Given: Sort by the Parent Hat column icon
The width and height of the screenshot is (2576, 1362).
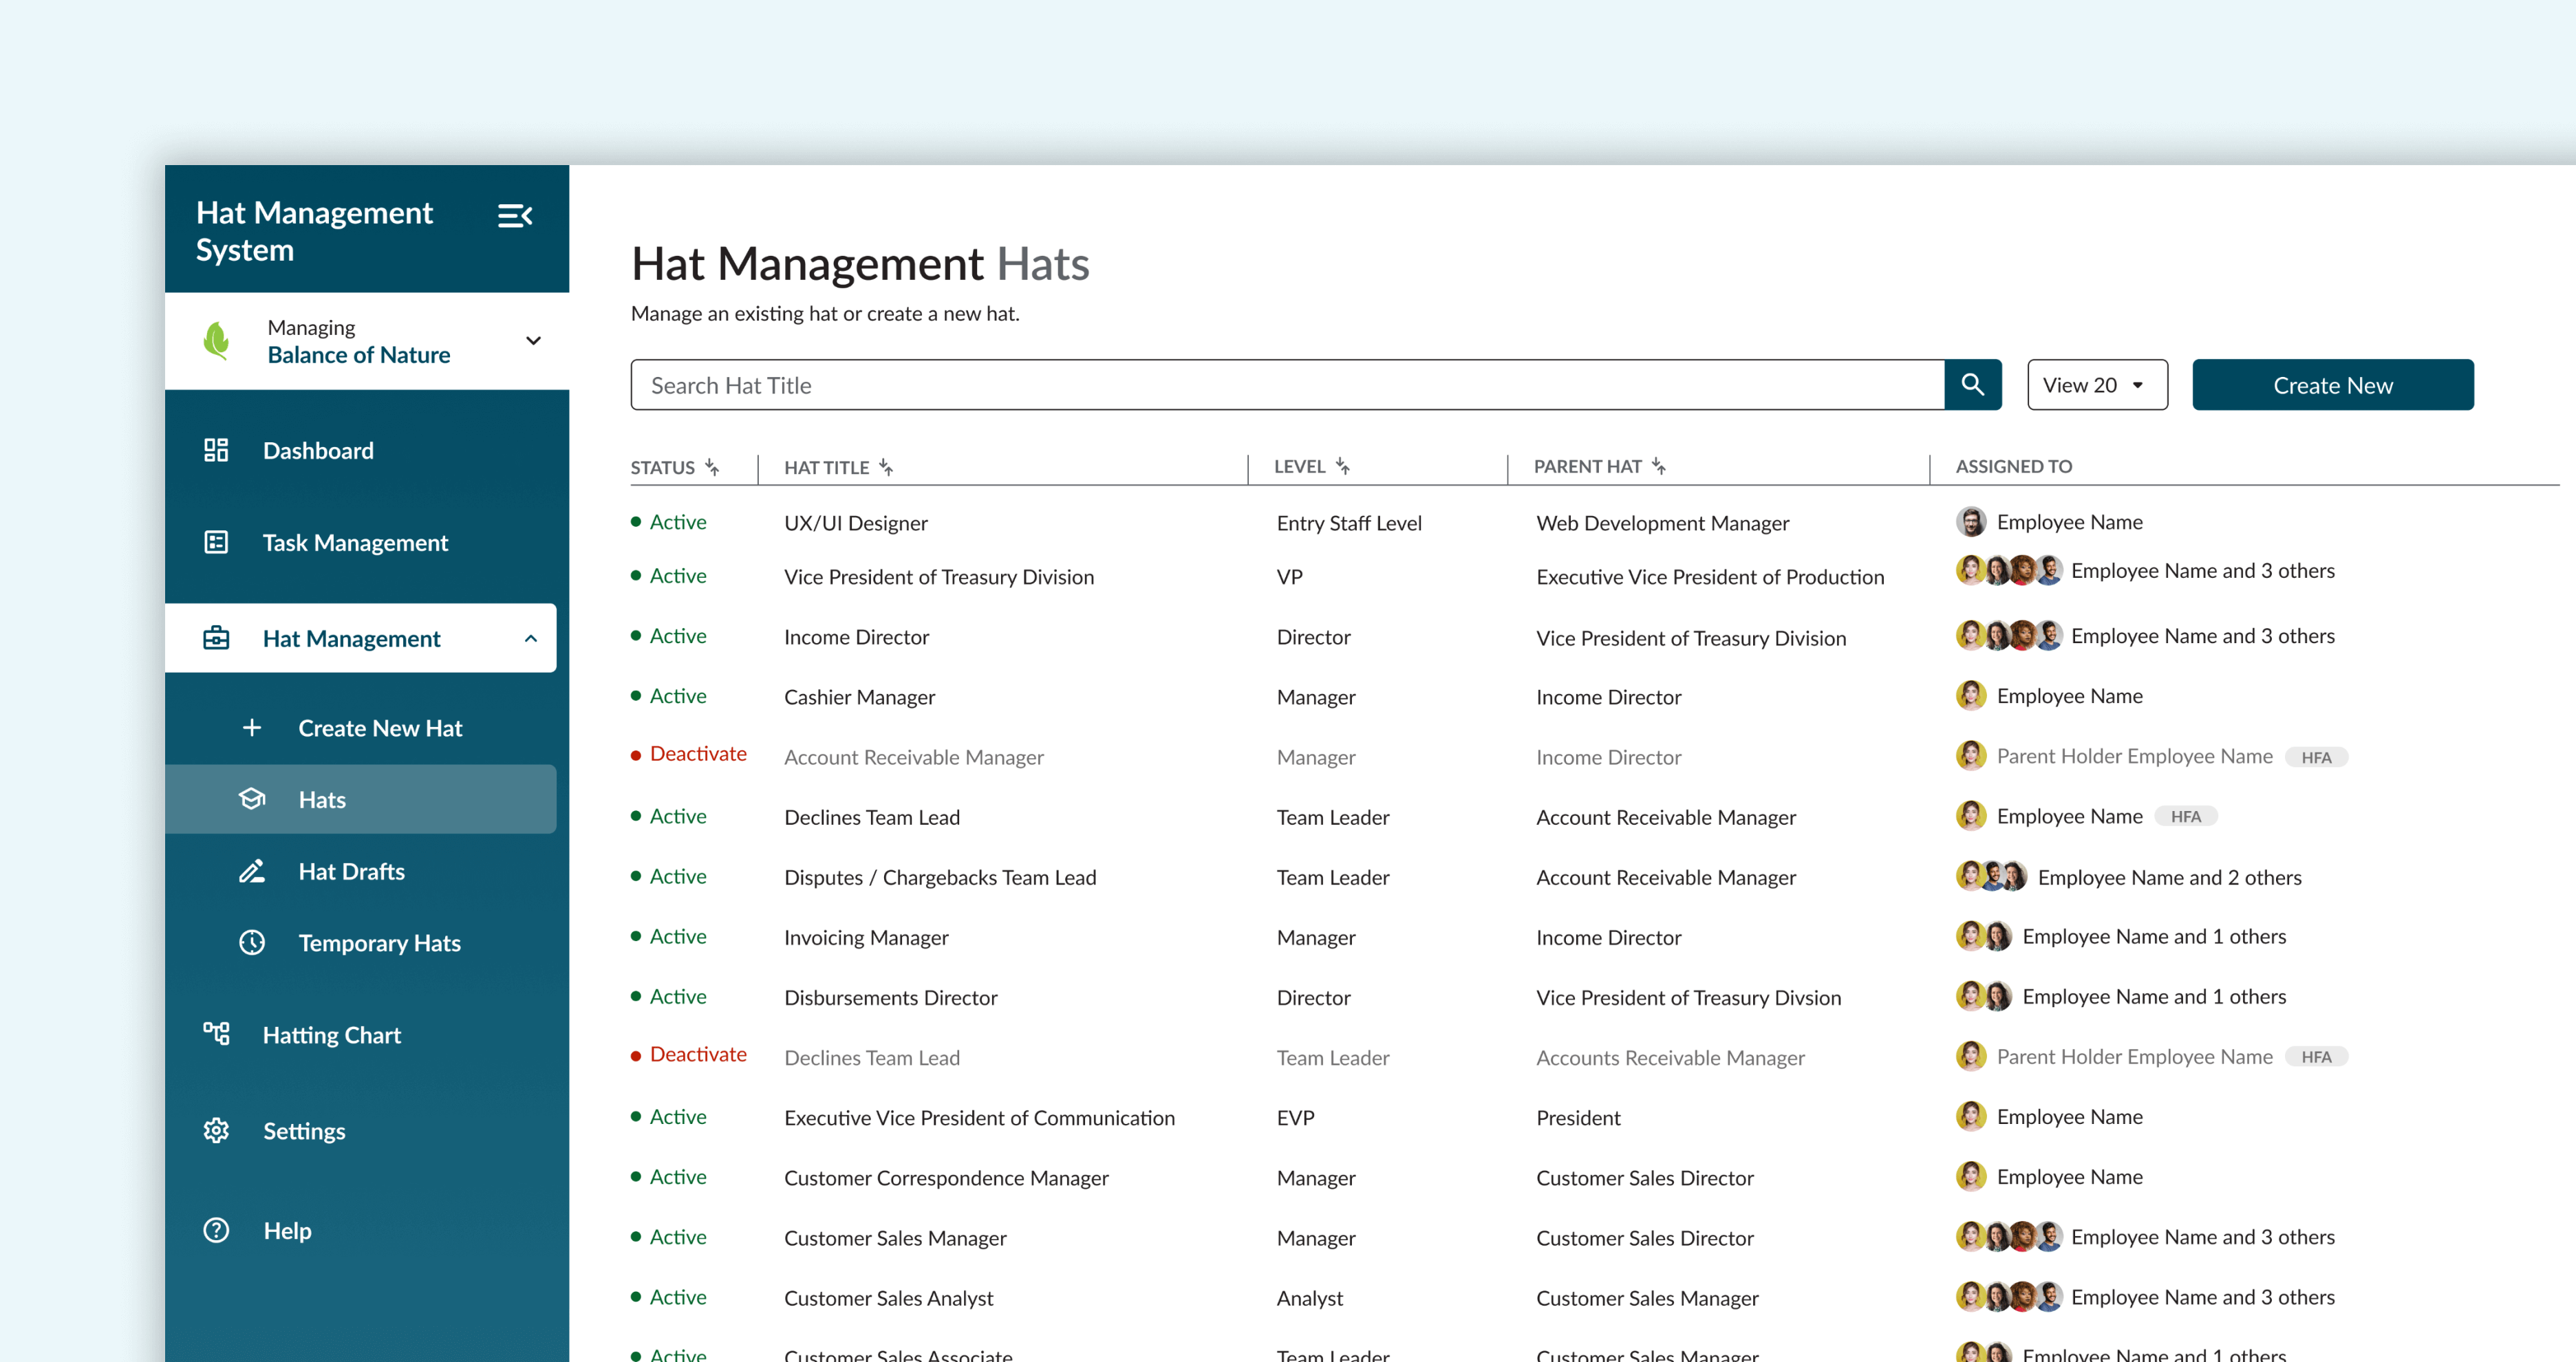Looking at the screenshot, I should [x=1659, y=466].
